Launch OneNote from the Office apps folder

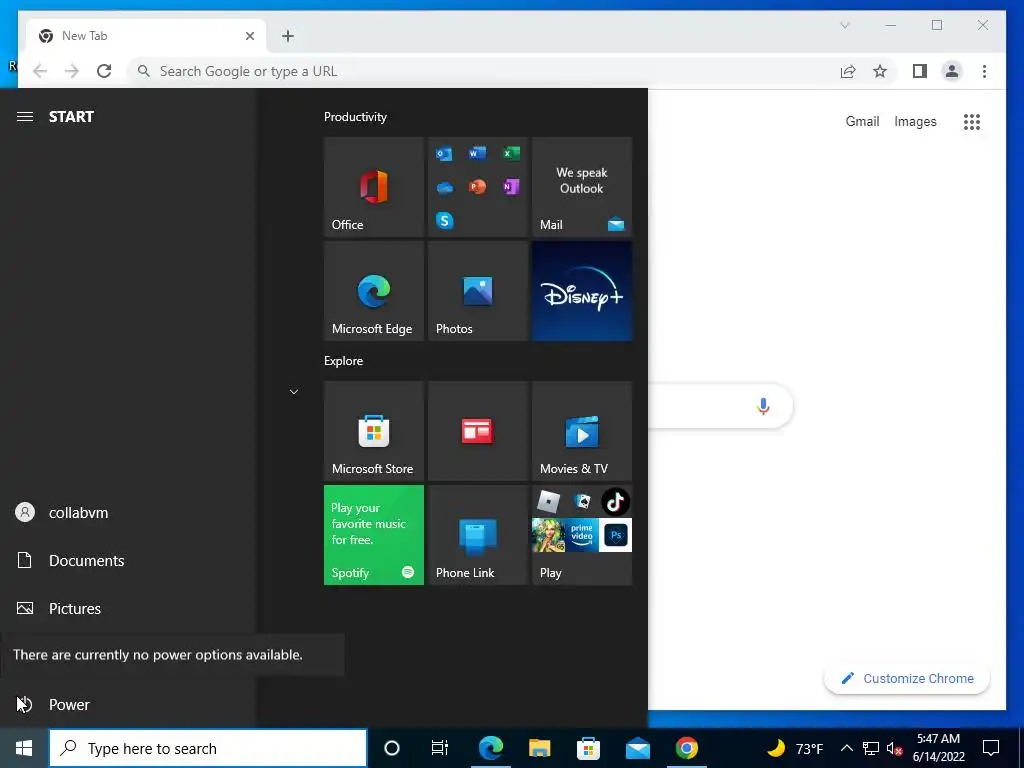(511, 187)
